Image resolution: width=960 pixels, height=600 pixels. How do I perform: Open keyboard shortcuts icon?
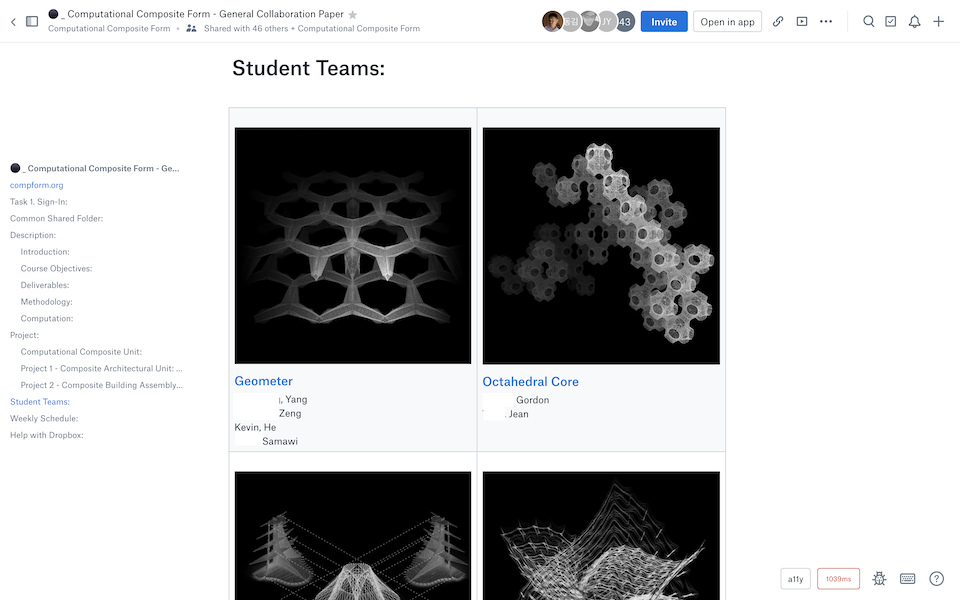pyautogui.click(x=908, y=578)
